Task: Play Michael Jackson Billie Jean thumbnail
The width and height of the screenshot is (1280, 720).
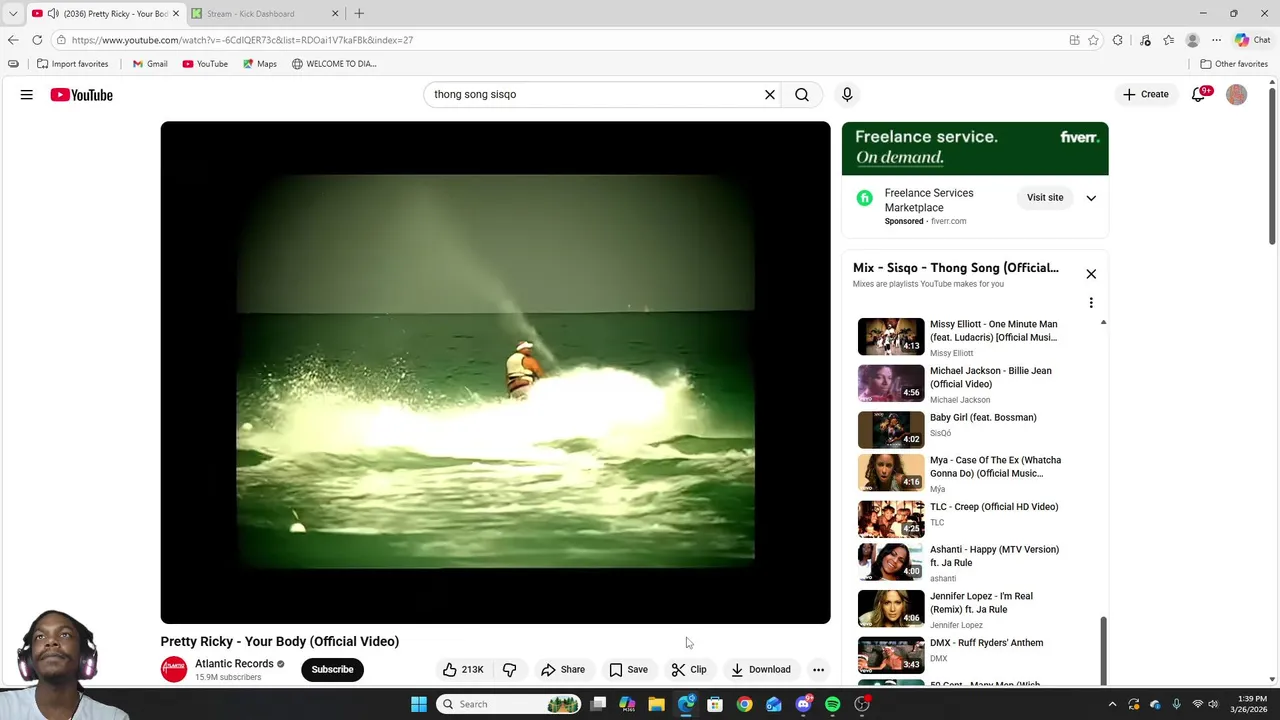Action: [891, 384]
